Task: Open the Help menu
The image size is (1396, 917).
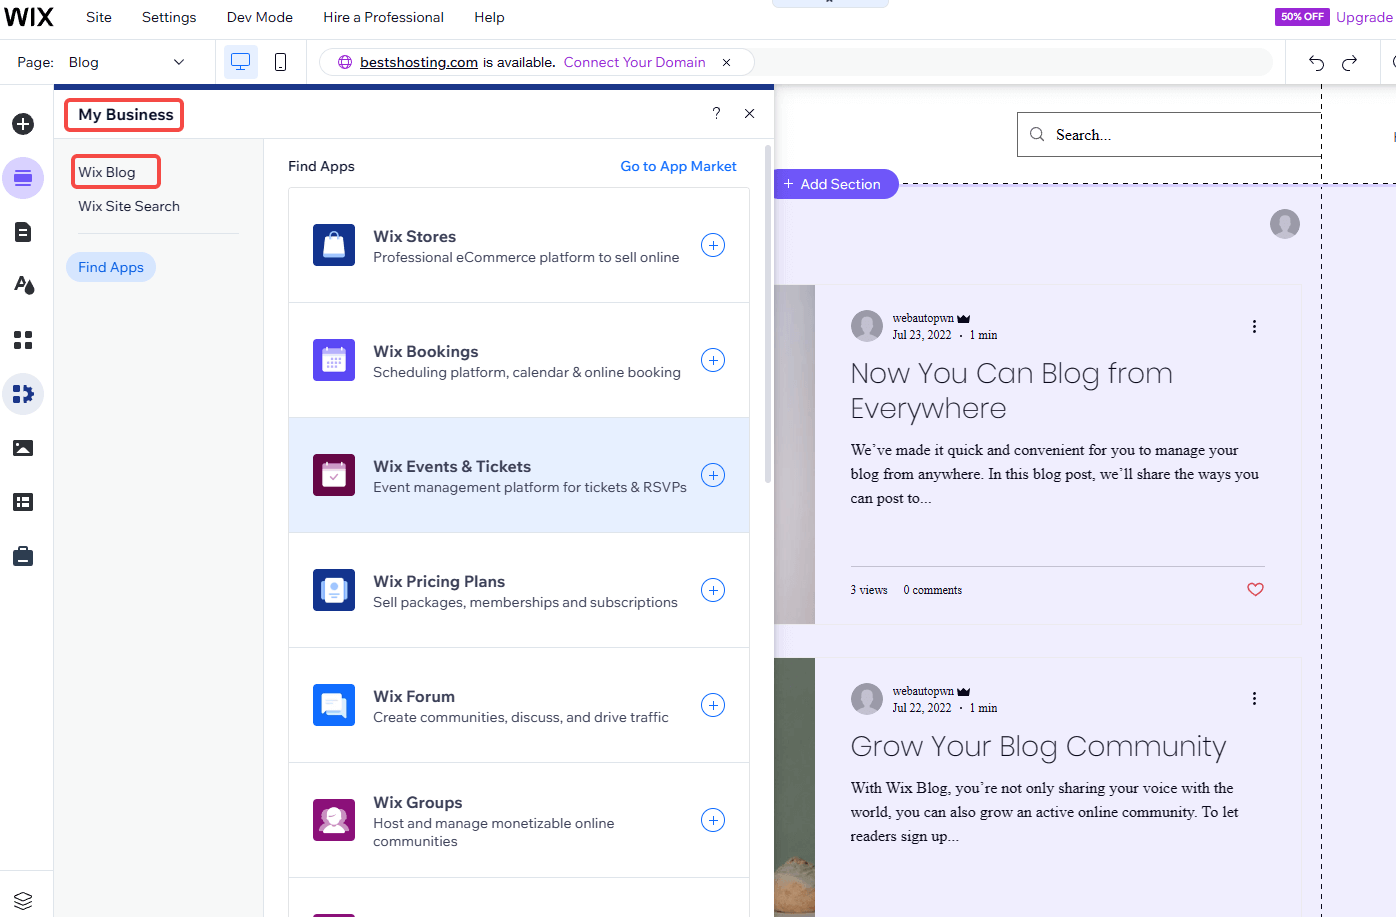Action: pos(489,17)
